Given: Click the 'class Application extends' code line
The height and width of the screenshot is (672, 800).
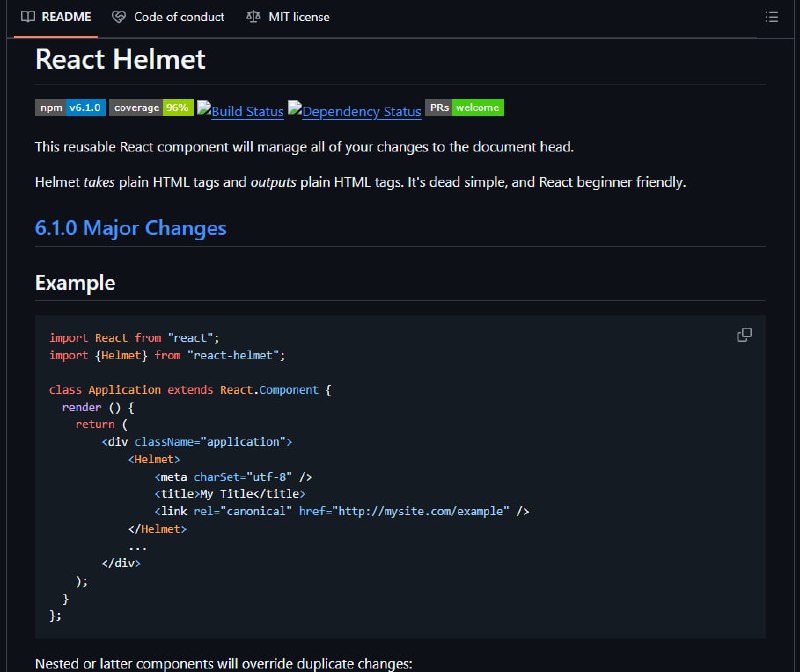Looking at the screenshot, I should (190, 390).
